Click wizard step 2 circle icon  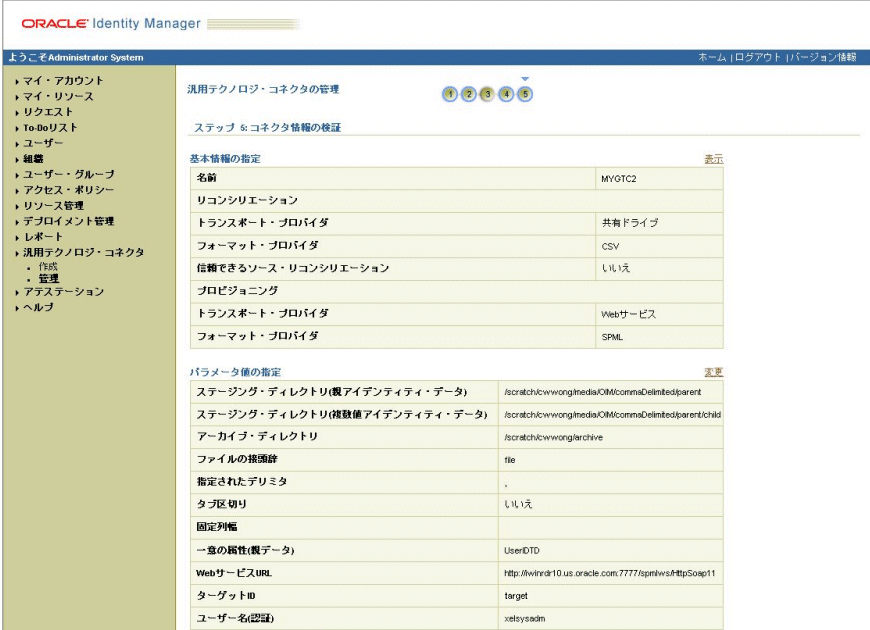(469, 94)
